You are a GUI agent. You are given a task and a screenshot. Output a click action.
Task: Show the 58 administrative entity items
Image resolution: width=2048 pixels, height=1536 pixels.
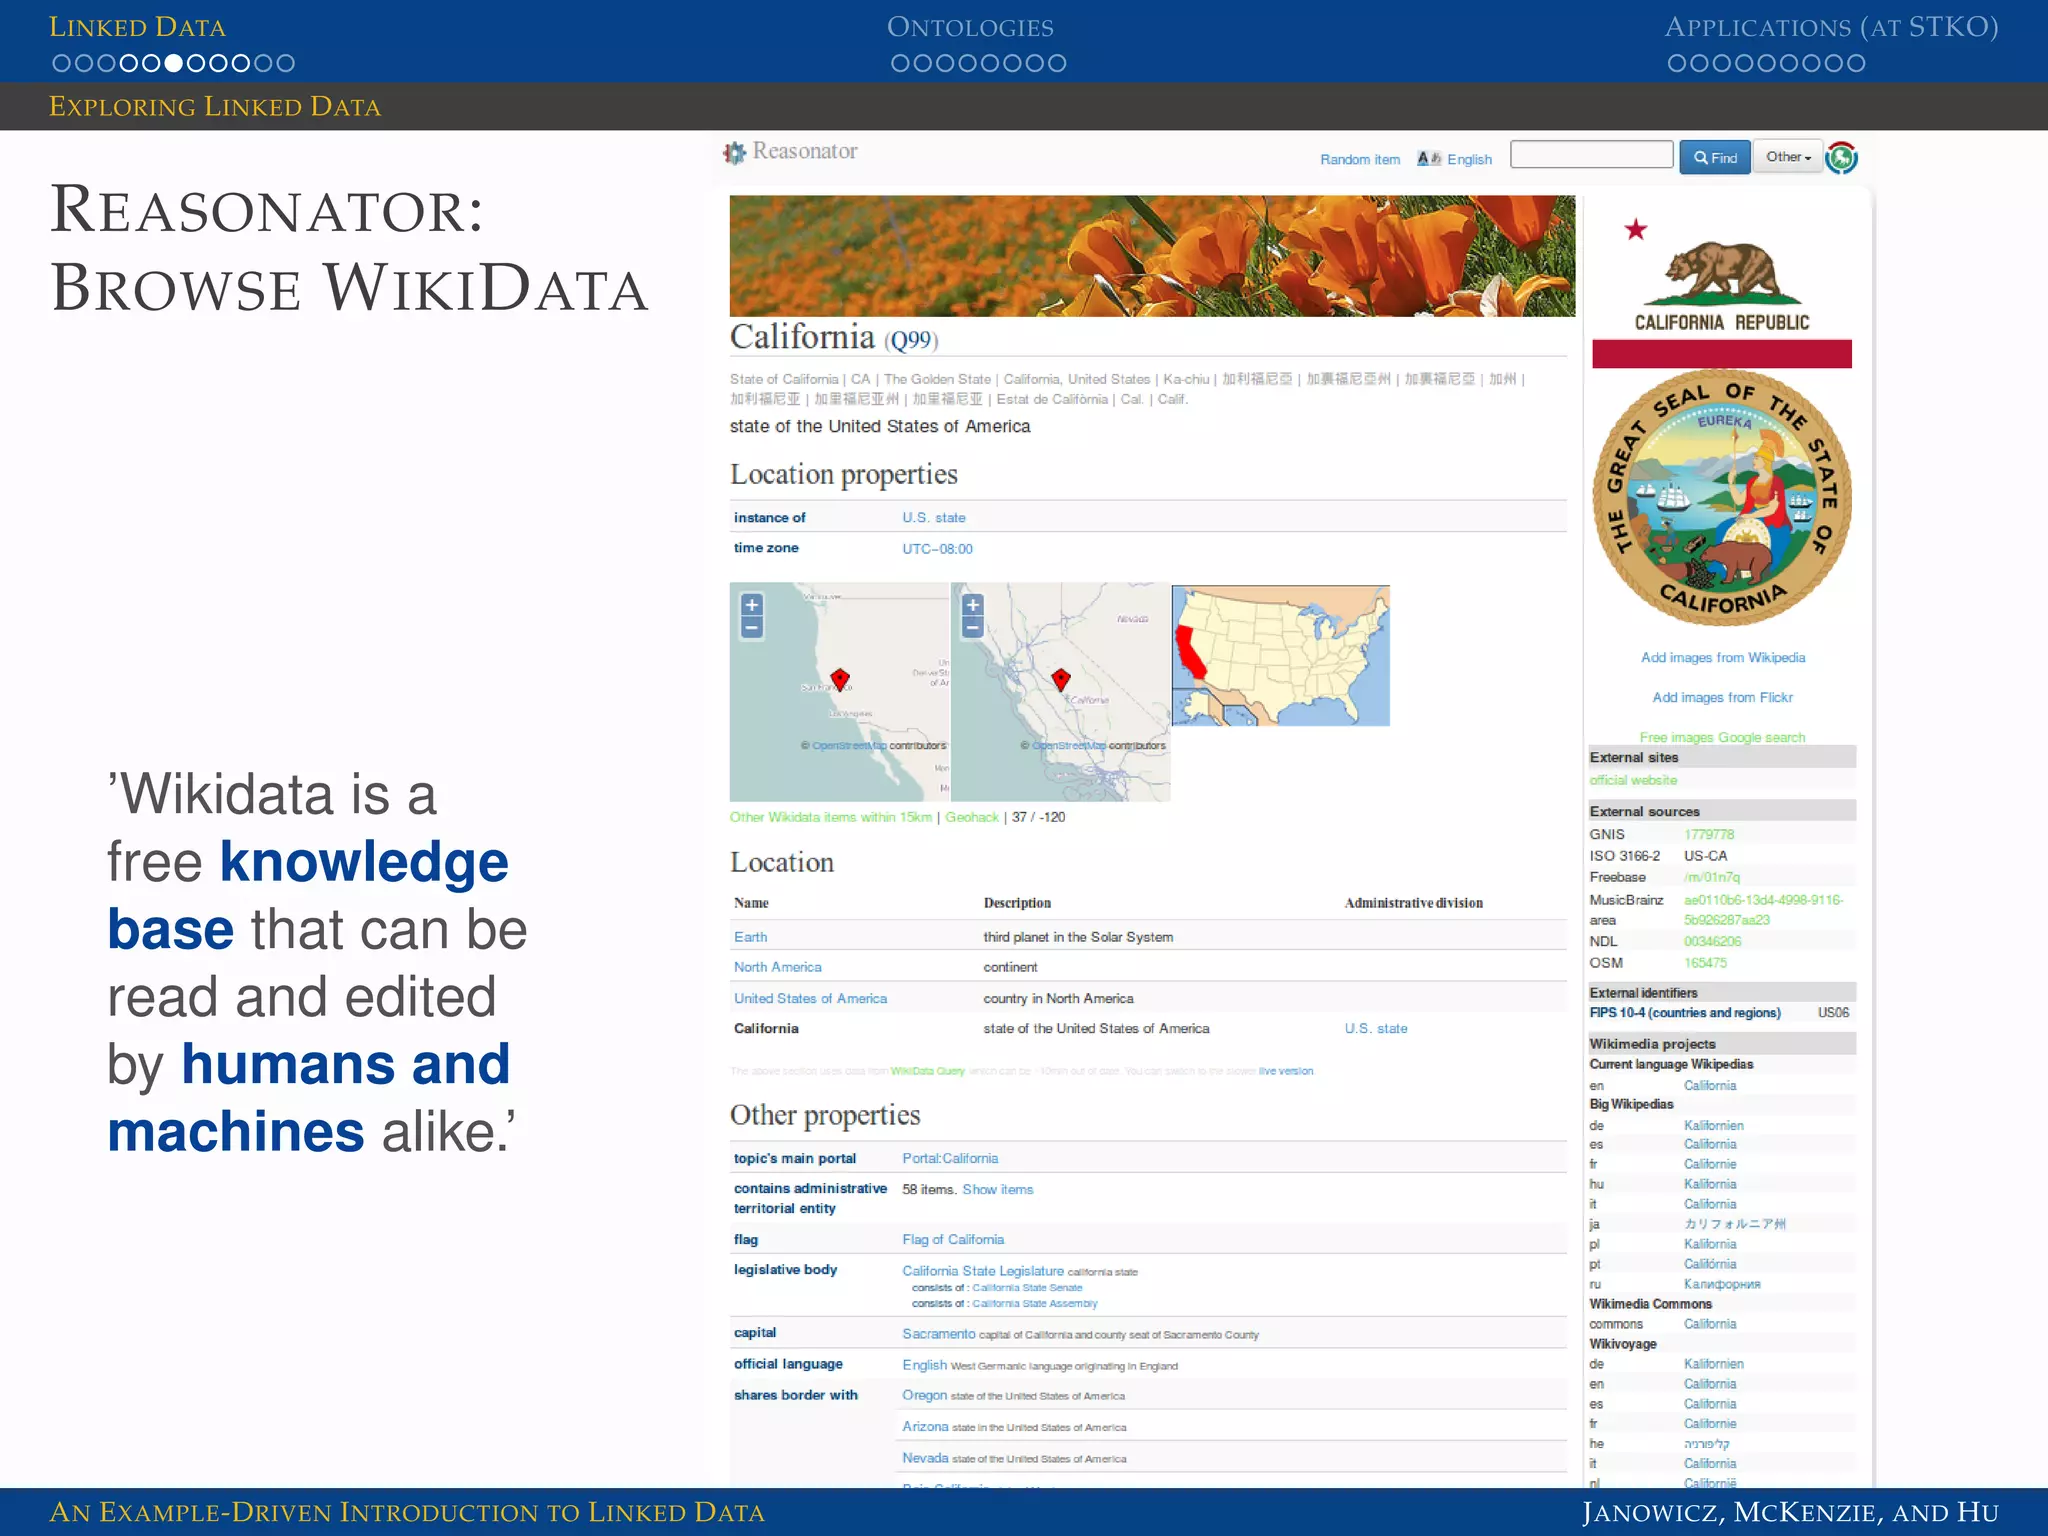click(998, 1189)
